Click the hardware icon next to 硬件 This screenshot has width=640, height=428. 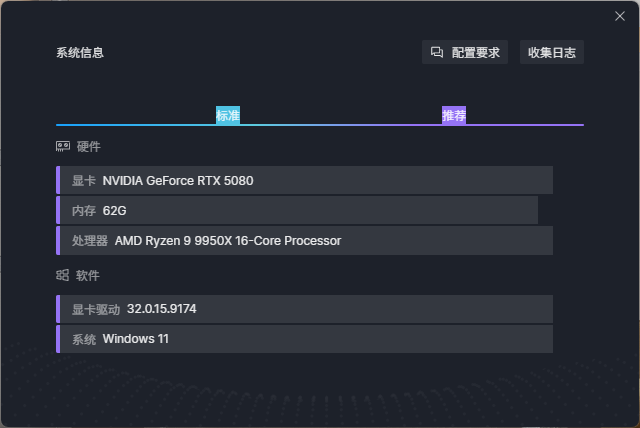click(x=63, y=146)
